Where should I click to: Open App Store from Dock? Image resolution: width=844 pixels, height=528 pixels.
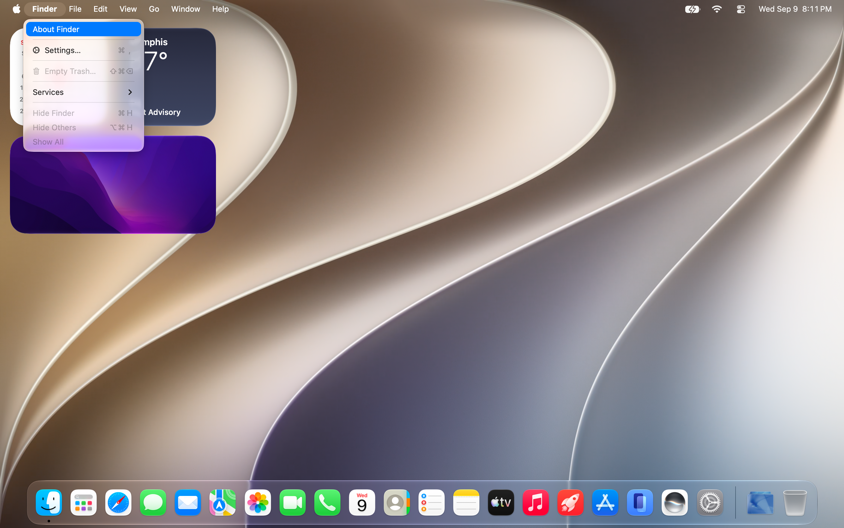click(605, 503)
